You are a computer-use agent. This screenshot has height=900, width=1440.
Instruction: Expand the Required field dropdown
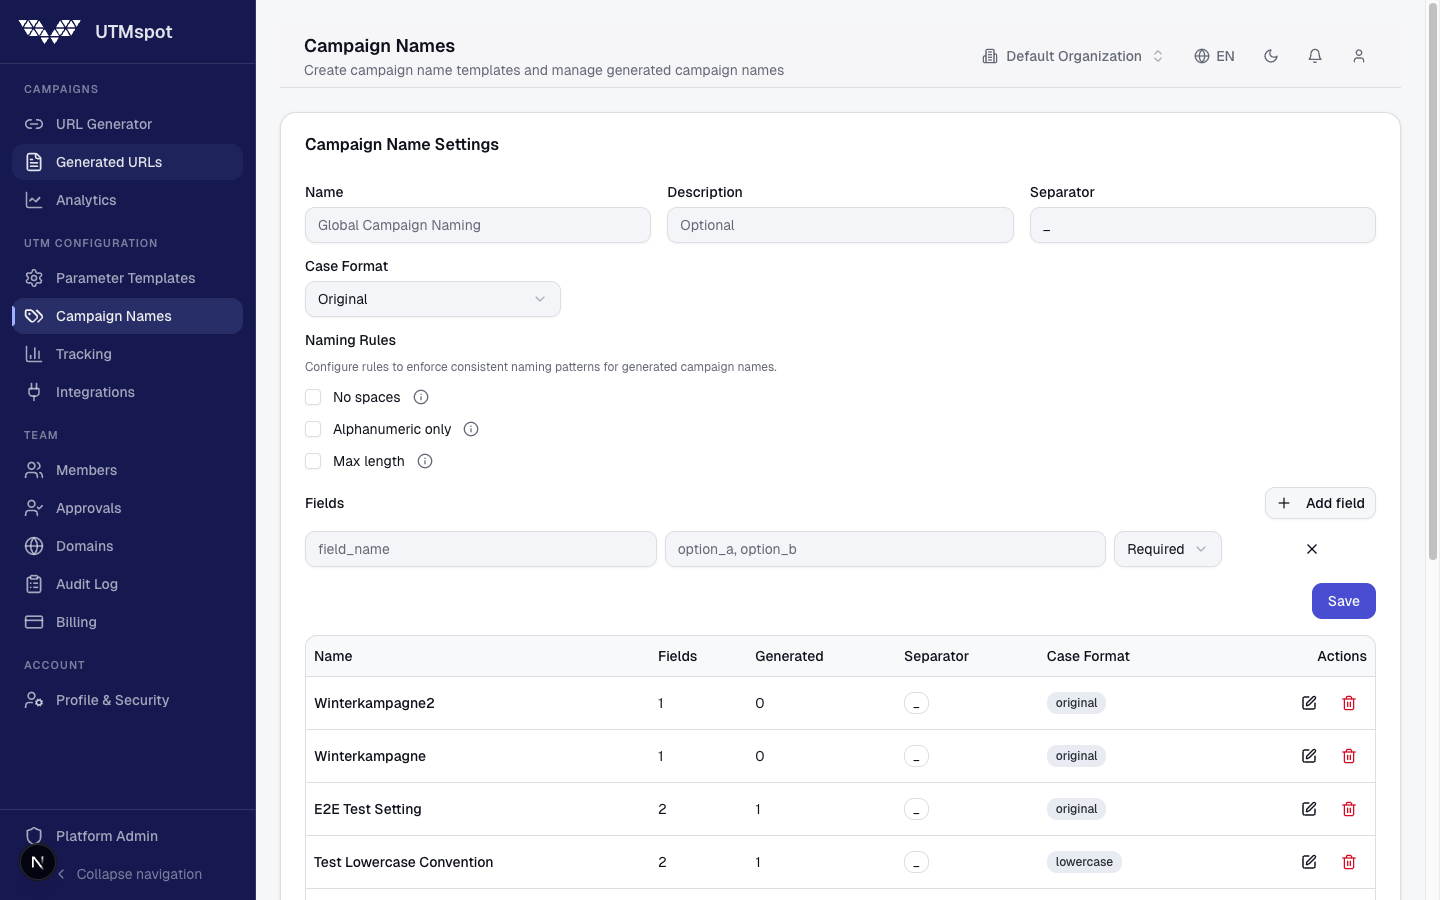(x=1167, y=549)
